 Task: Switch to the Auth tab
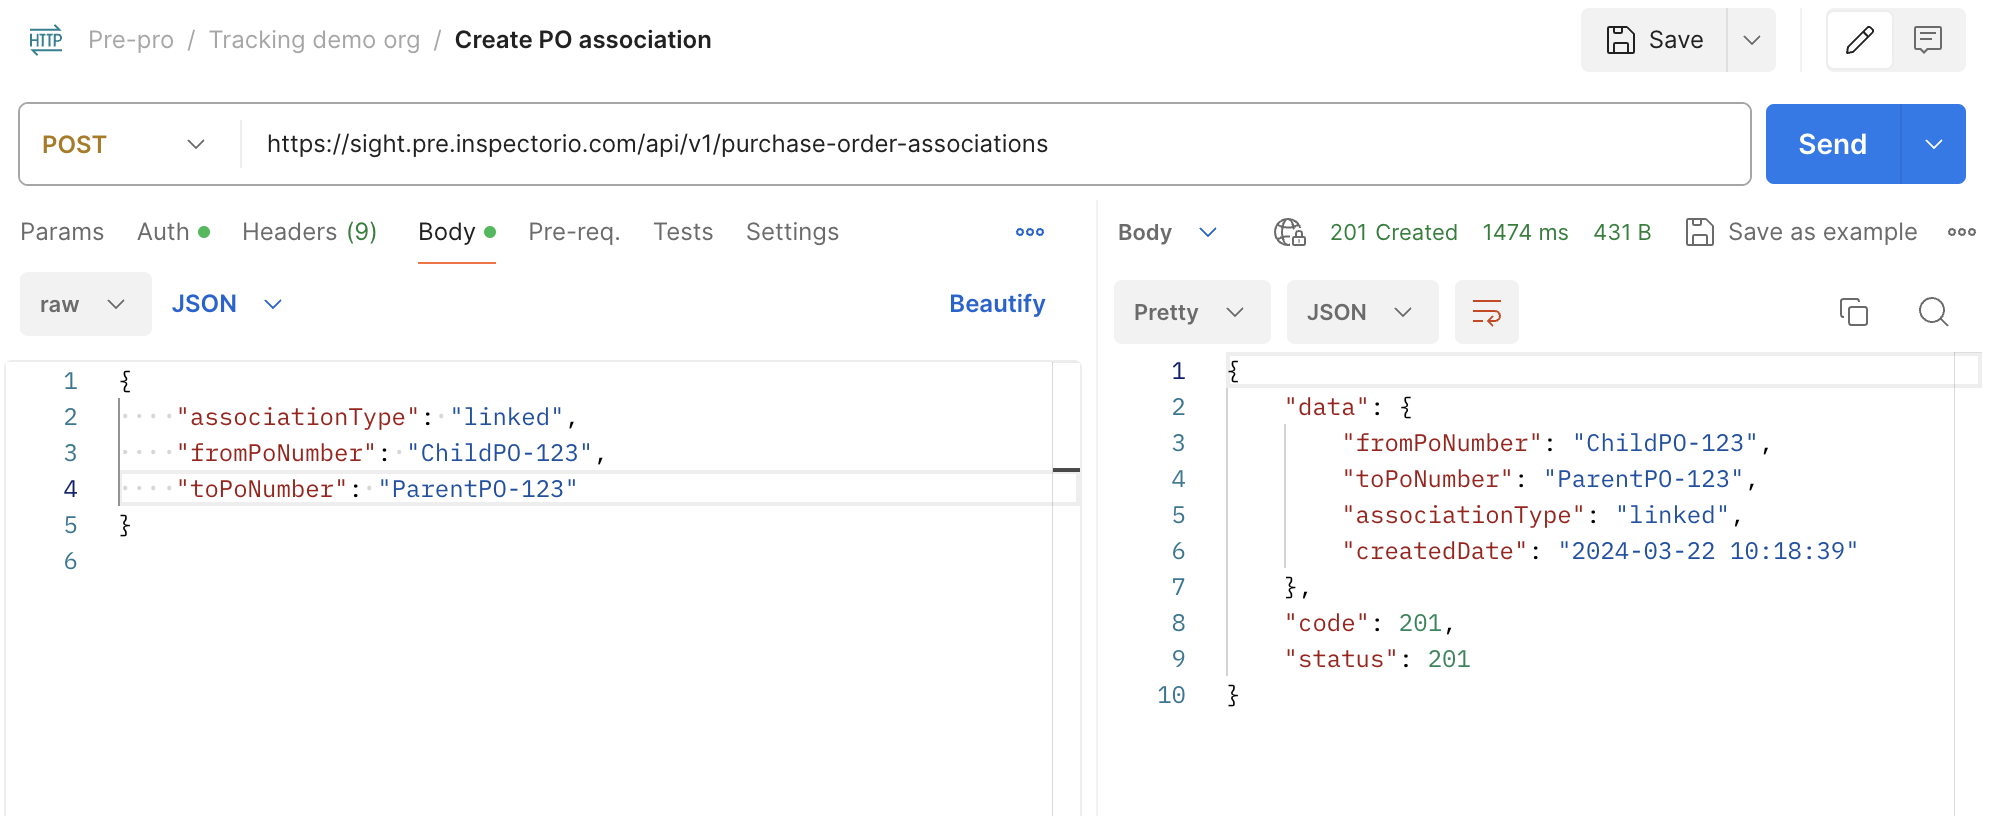(173, 232)
